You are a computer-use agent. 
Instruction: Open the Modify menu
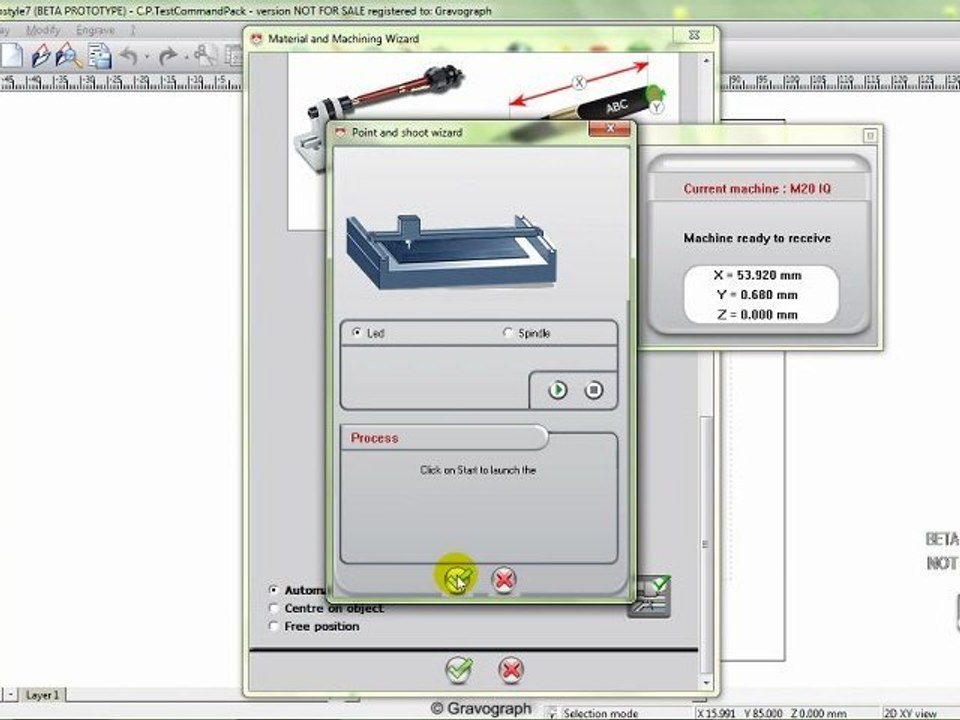43,30
